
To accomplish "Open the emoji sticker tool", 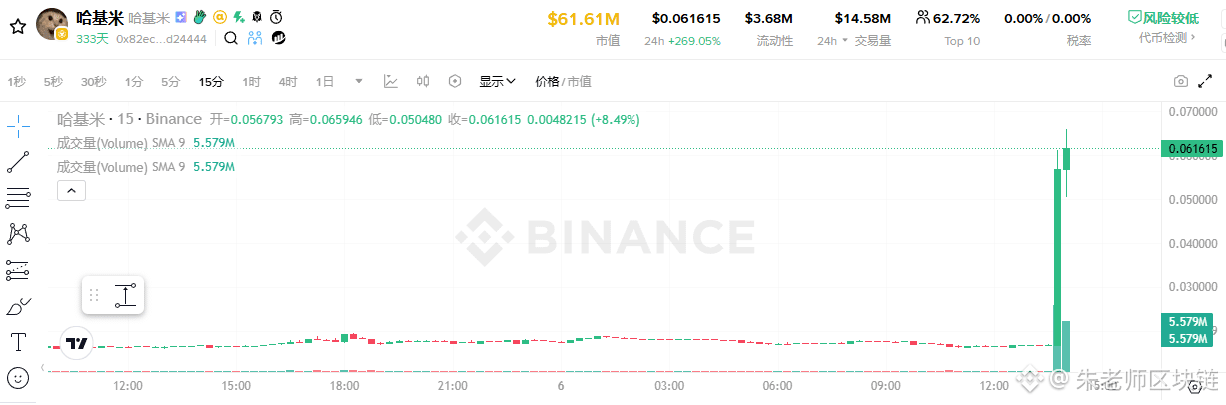I will click(18, 378).
